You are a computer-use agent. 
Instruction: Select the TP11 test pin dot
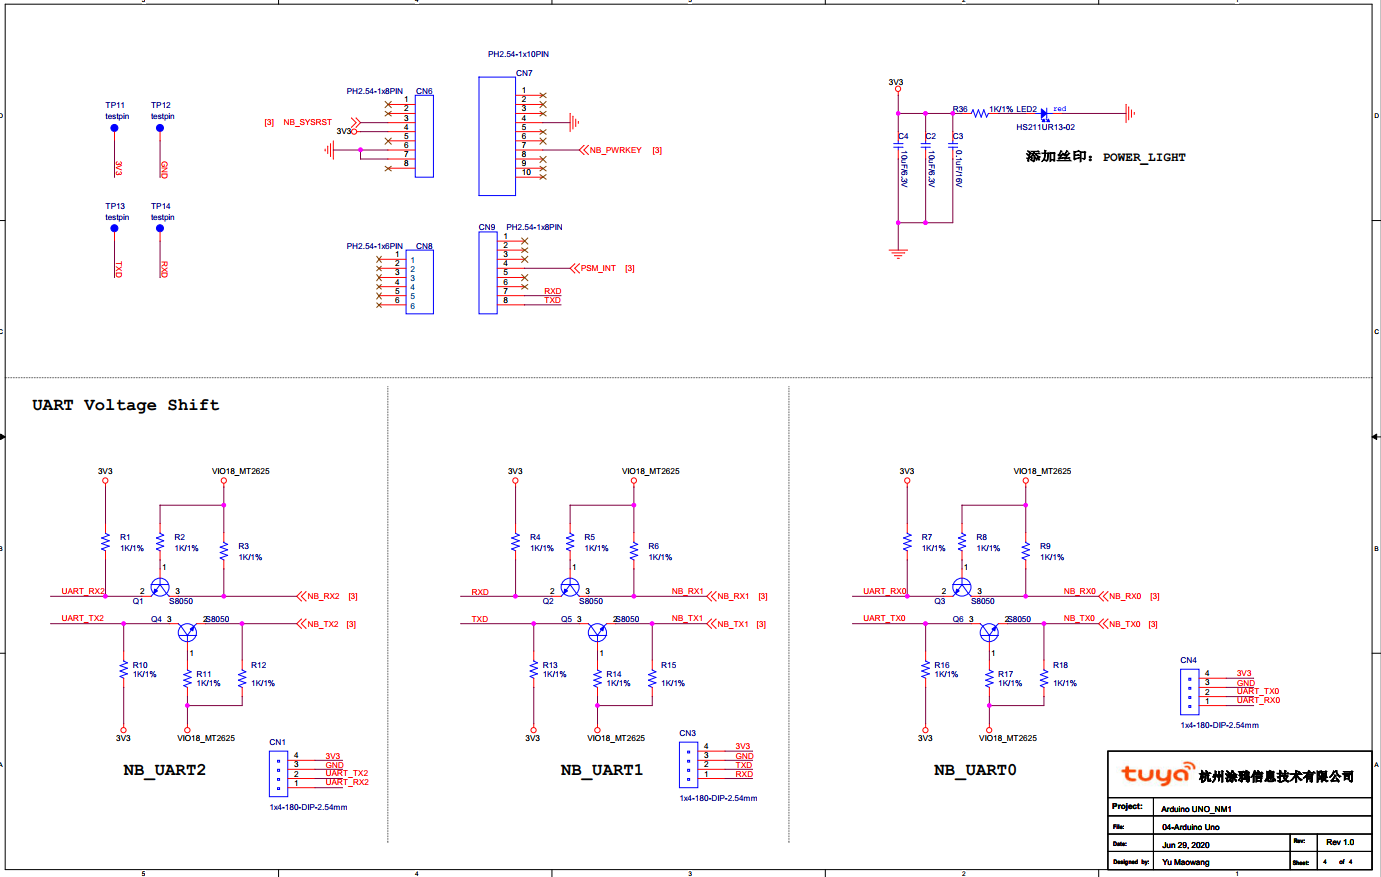[114, 128]
